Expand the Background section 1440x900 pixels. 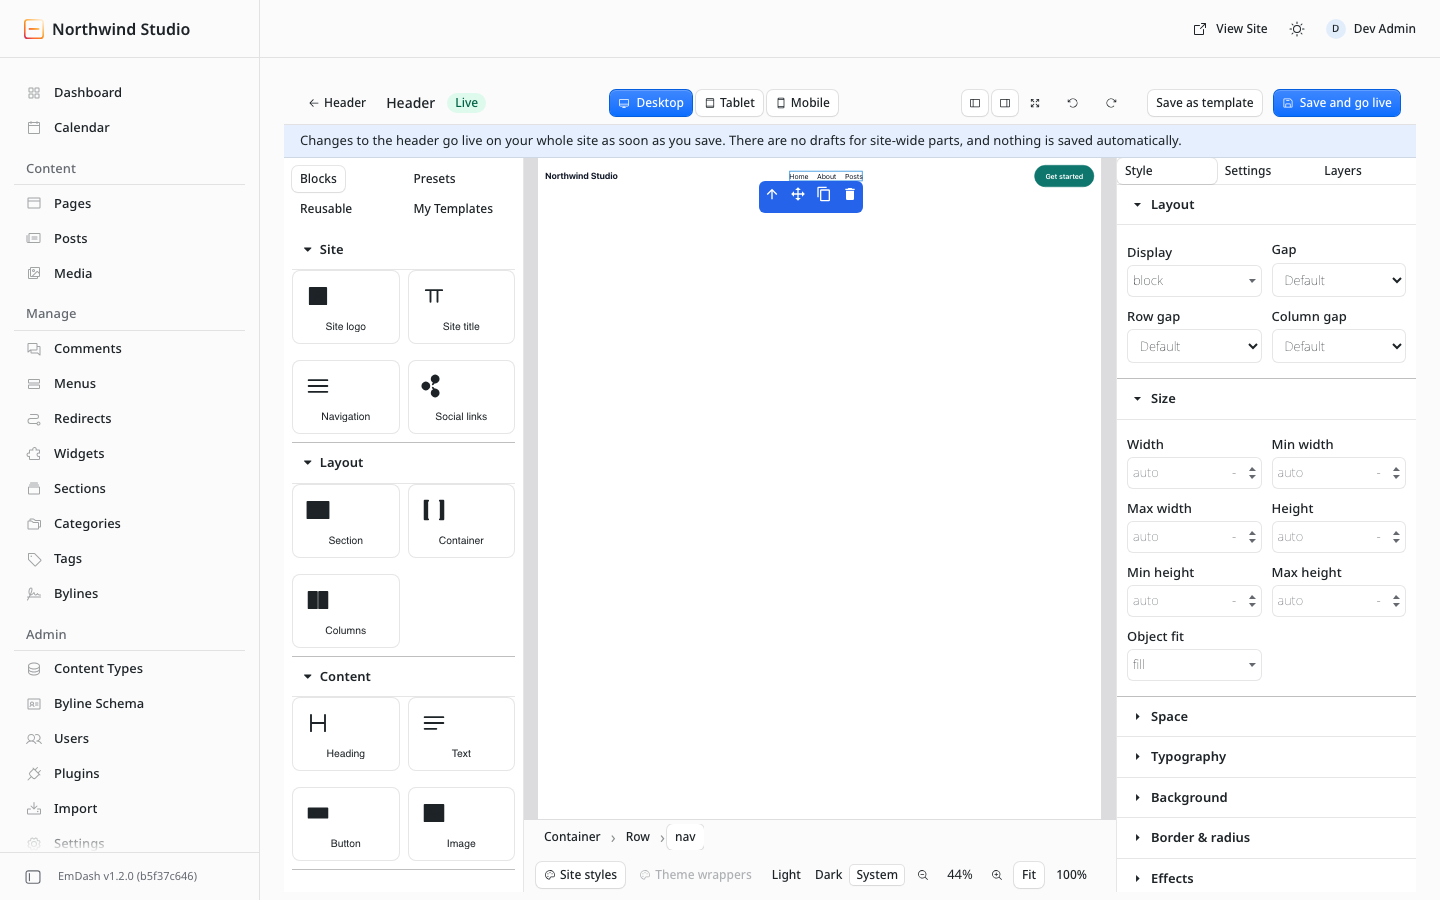click(1266, 798)
